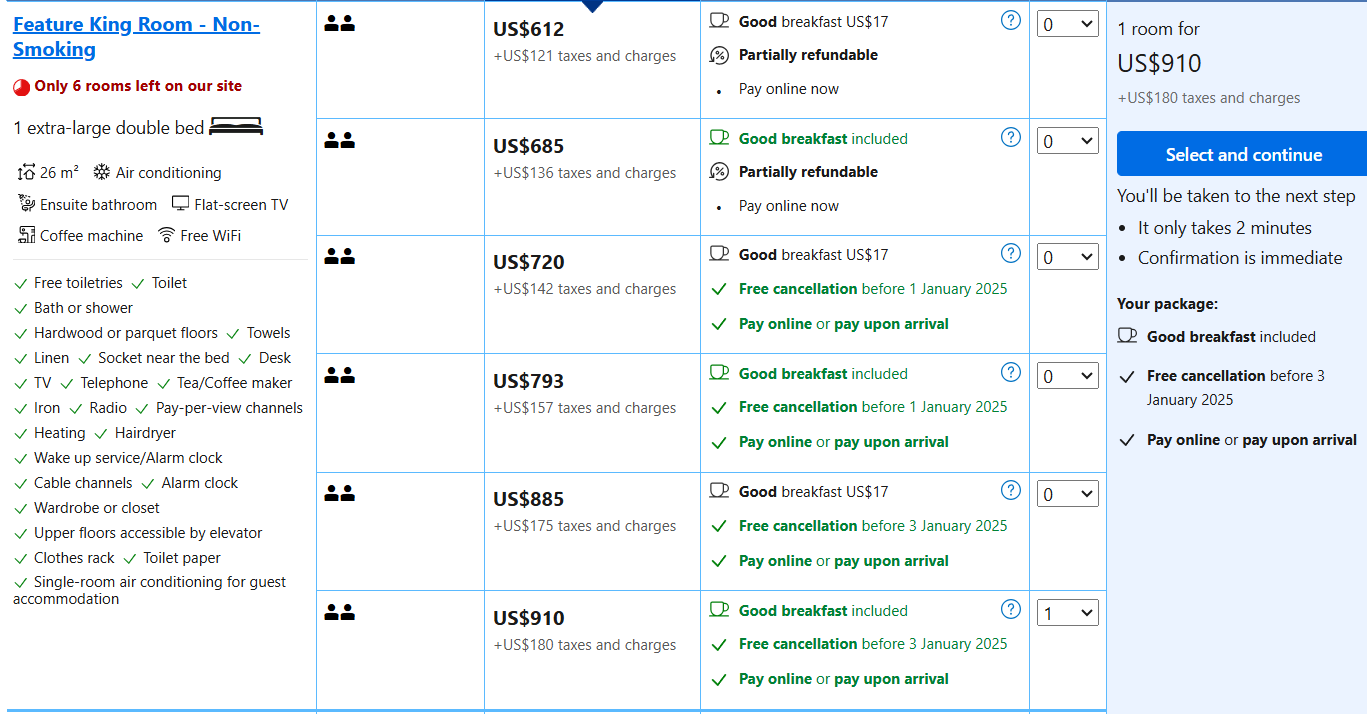This screenshot has width=1367, height=714.
Task: Click the two-guest occupancy icon for US$885
Action: point(340,494)
